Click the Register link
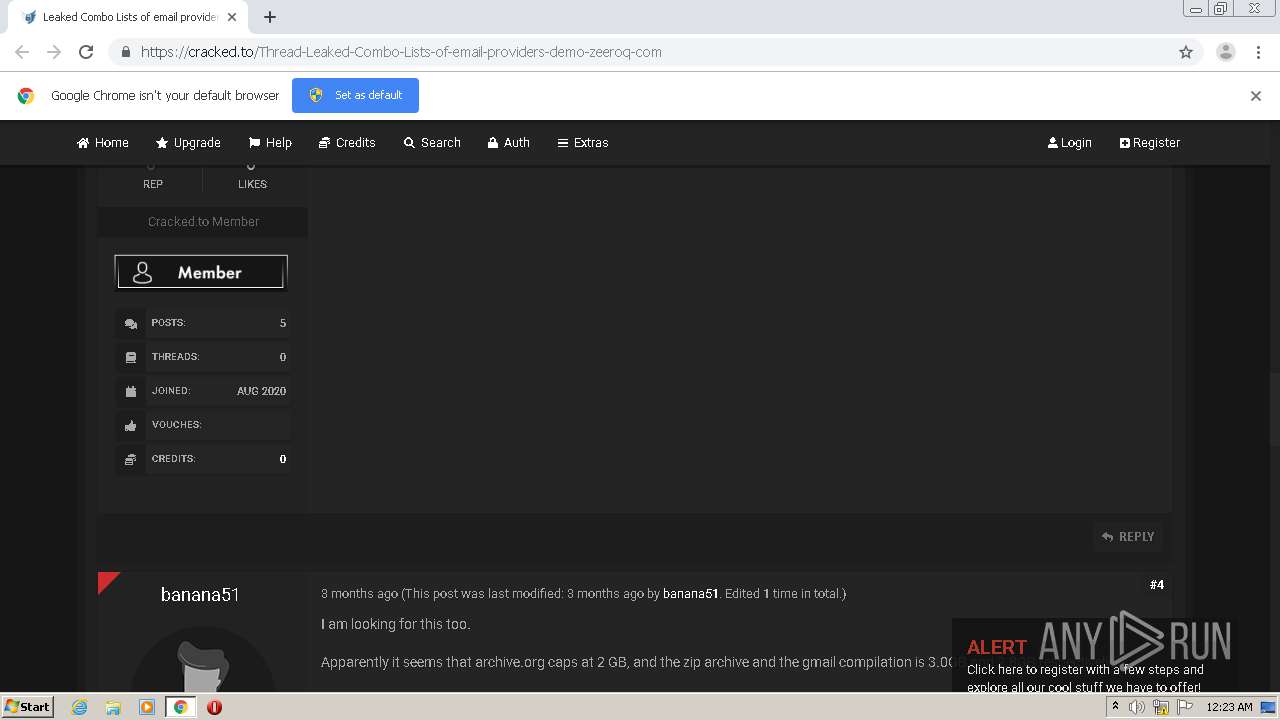1280x720 pixels. (1150, 143)
